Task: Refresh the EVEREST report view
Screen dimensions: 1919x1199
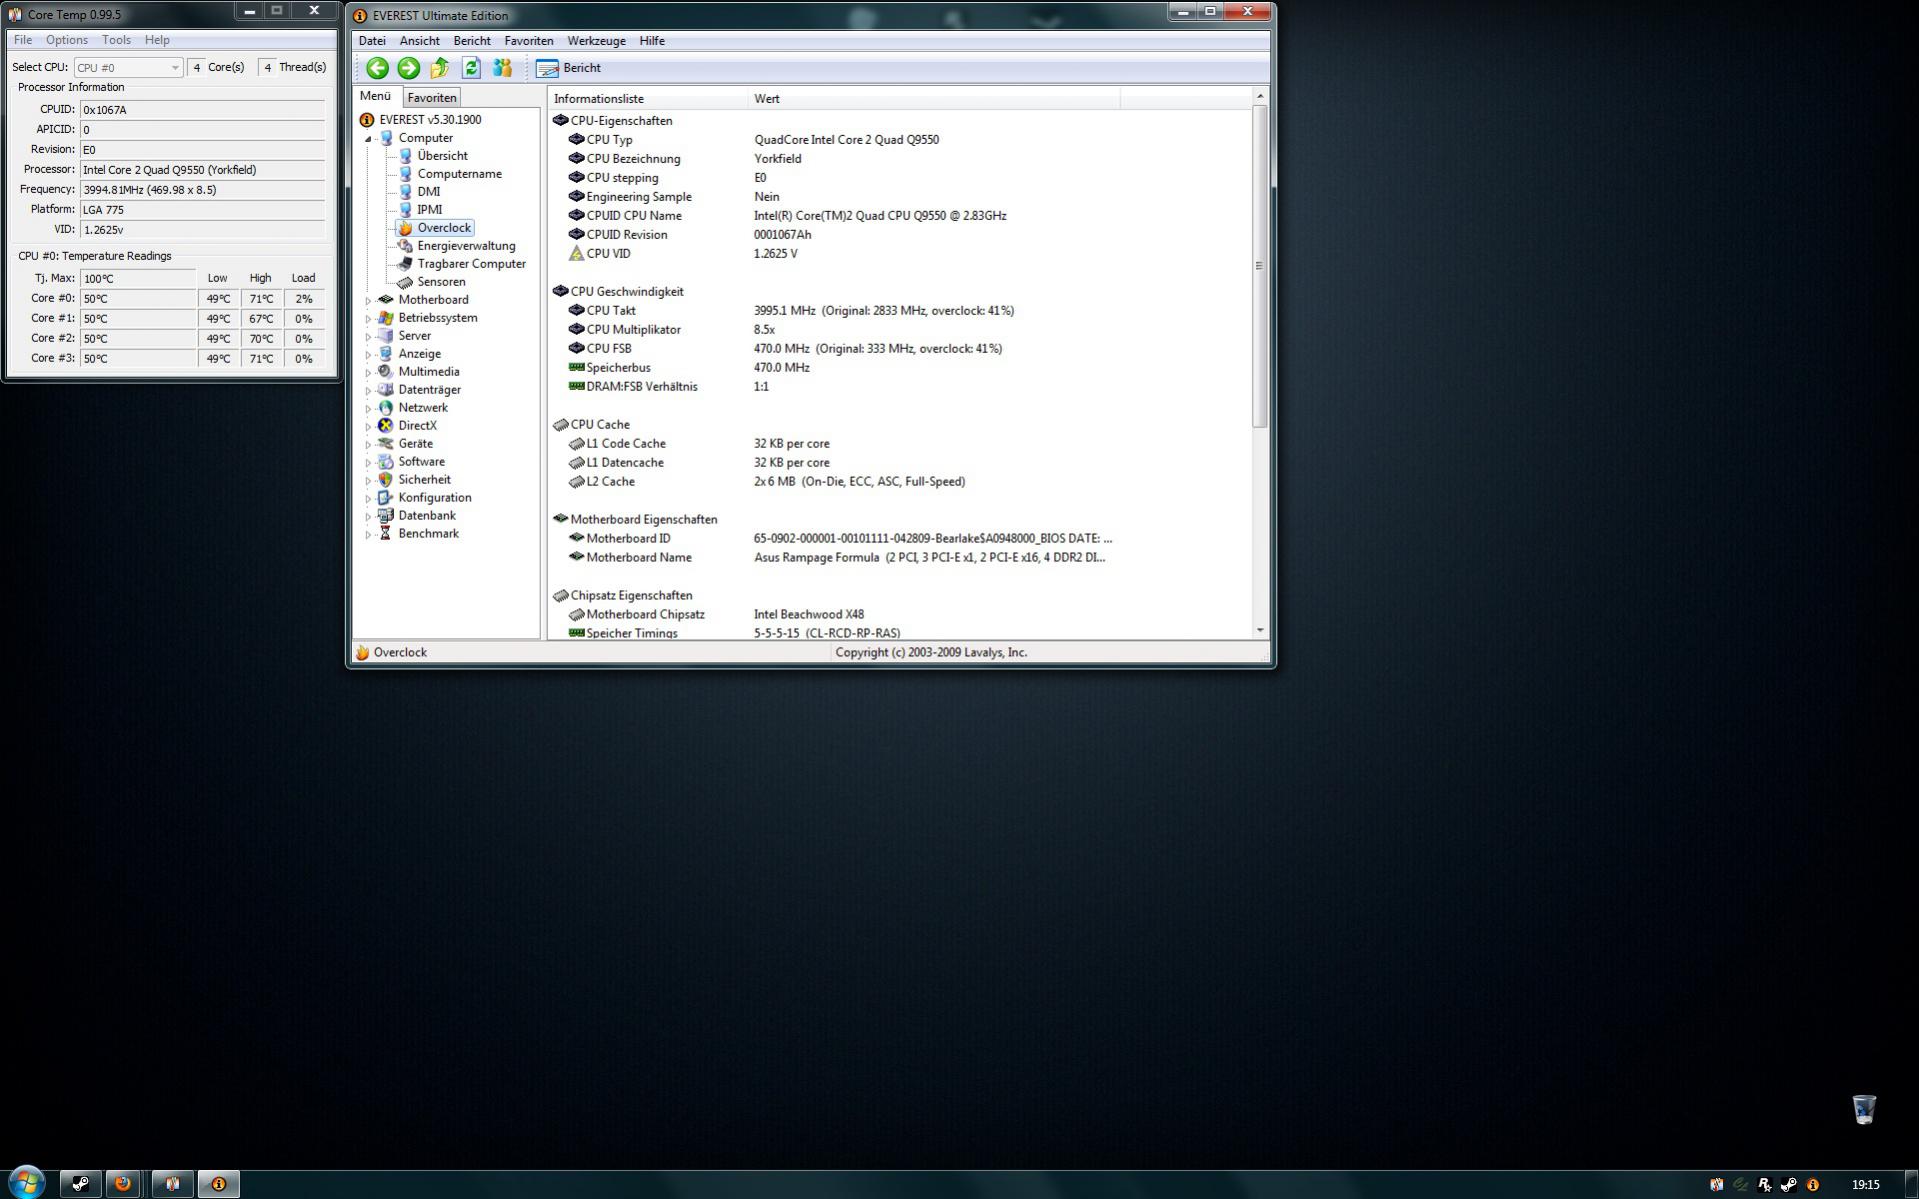Action: 471,68
